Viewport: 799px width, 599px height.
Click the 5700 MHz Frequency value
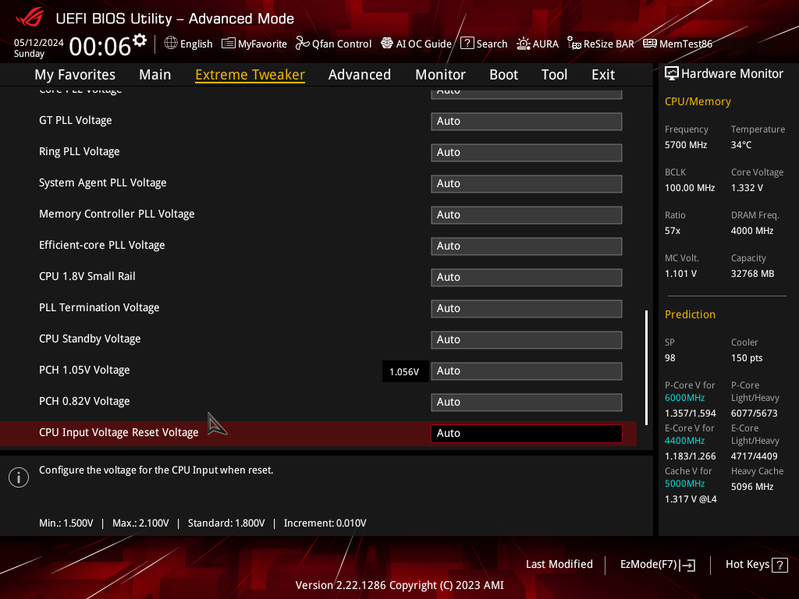685,145
